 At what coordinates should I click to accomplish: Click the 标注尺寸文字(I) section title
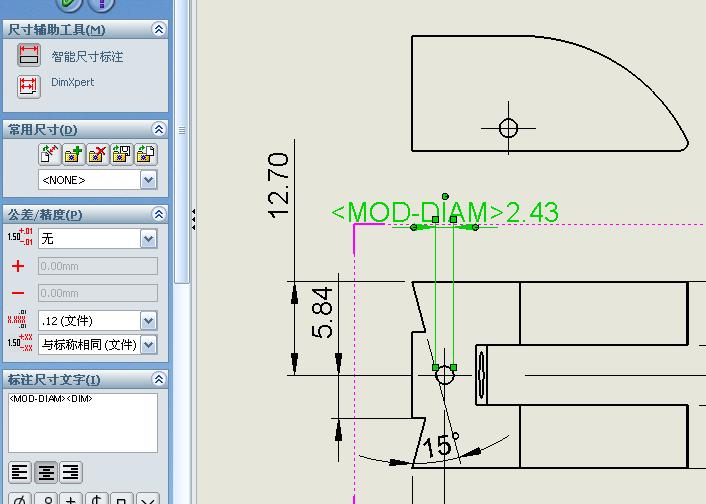click(x=54, y=380)
